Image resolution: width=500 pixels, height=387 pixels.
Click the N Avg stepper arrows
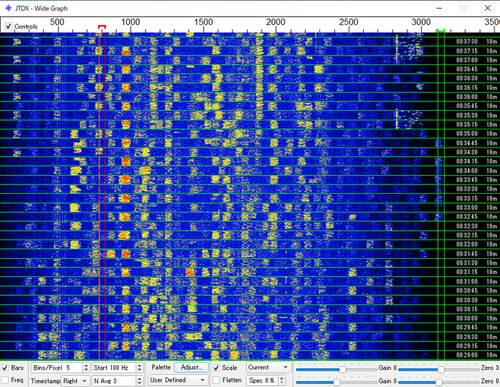tap(139, 380)
